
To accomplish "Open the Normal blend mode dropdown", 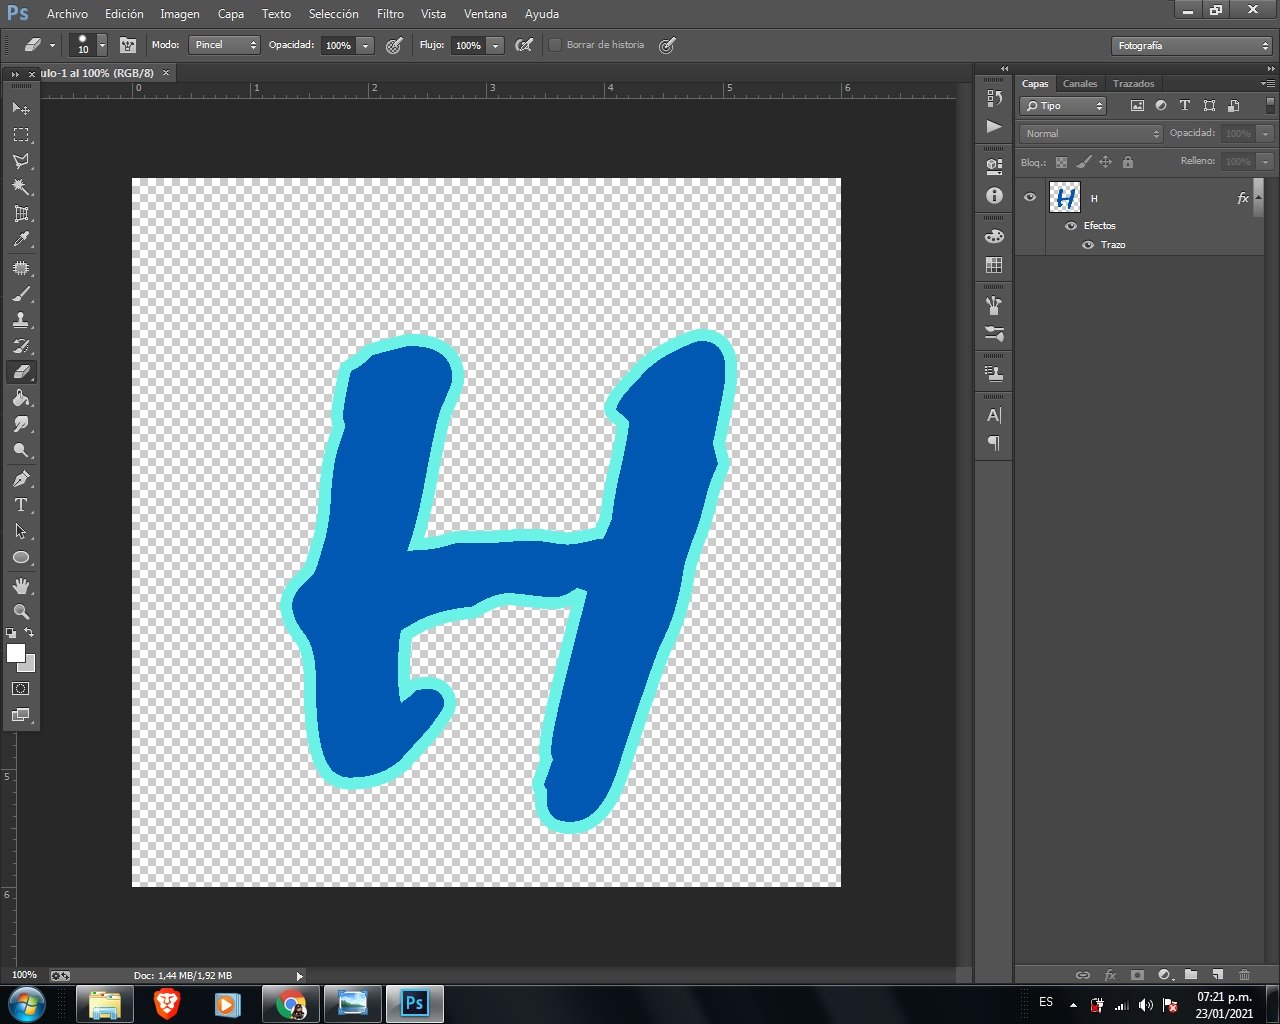I will coord(1091,134).
